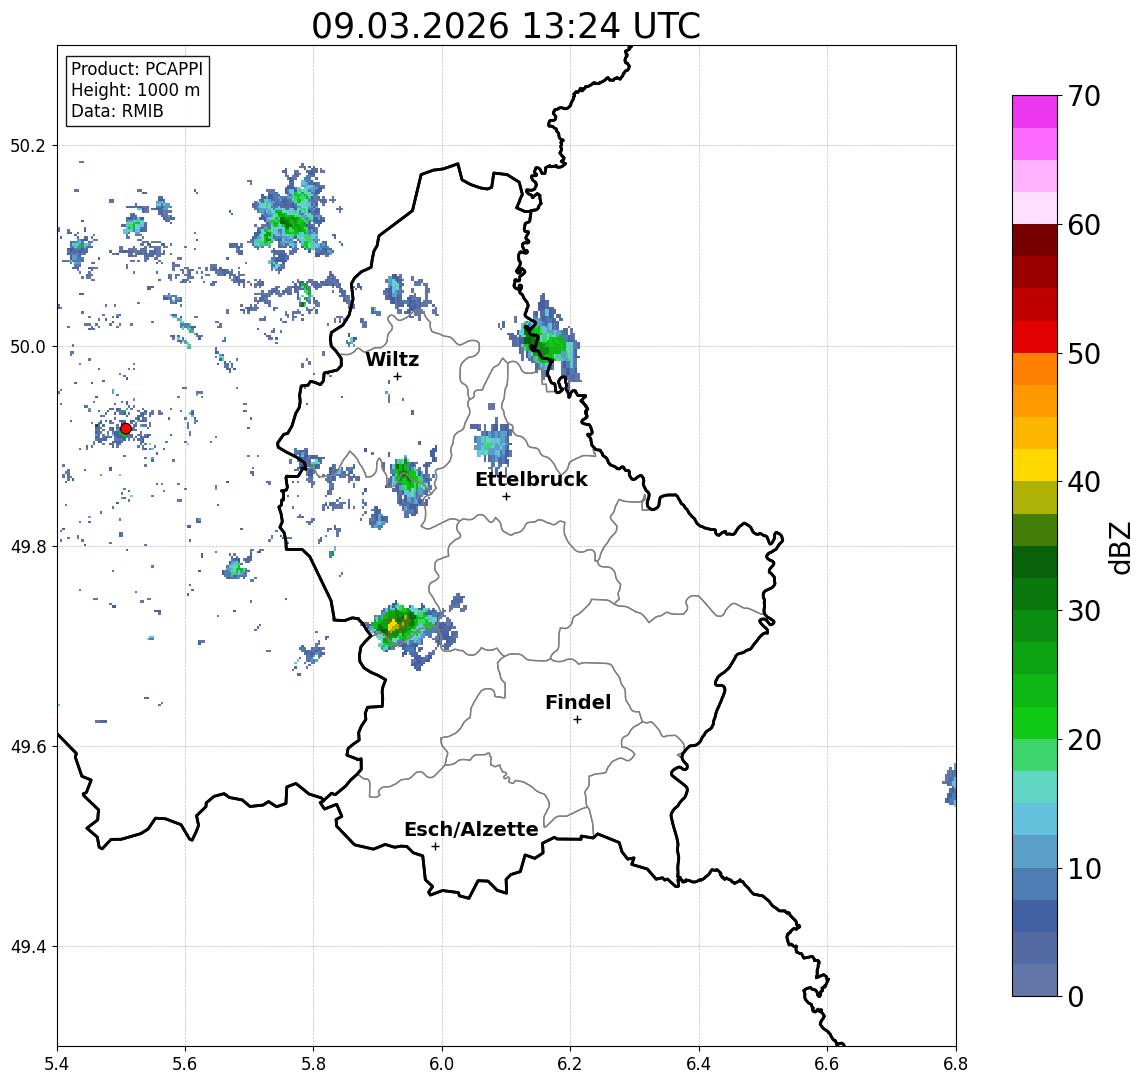Click the longitude tick label 6.6
Image resolution: width=1145 pixels, height=1084 pixels.
click(x=827, y=1064)
